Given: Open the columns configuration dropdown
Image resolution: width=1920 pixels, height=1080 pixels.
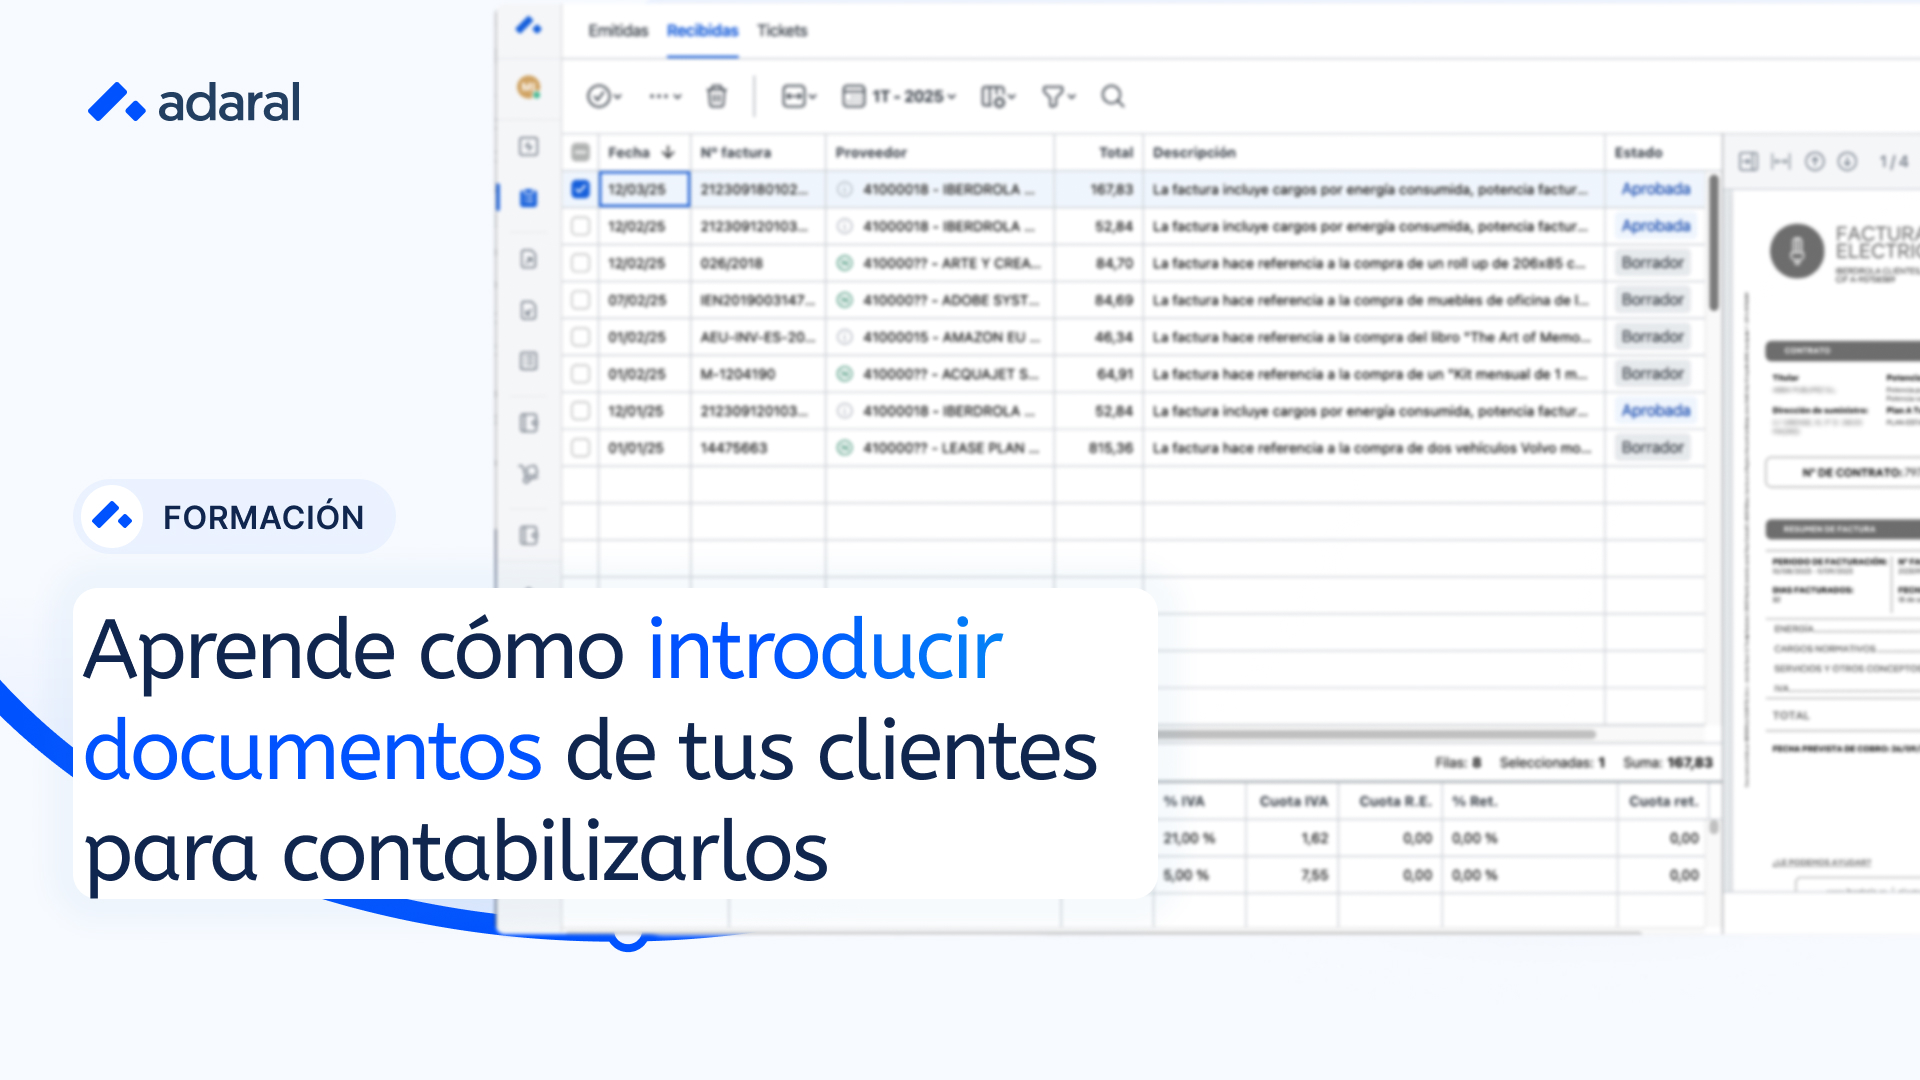Looking at the screenshot, I should (x=997, y=96).
